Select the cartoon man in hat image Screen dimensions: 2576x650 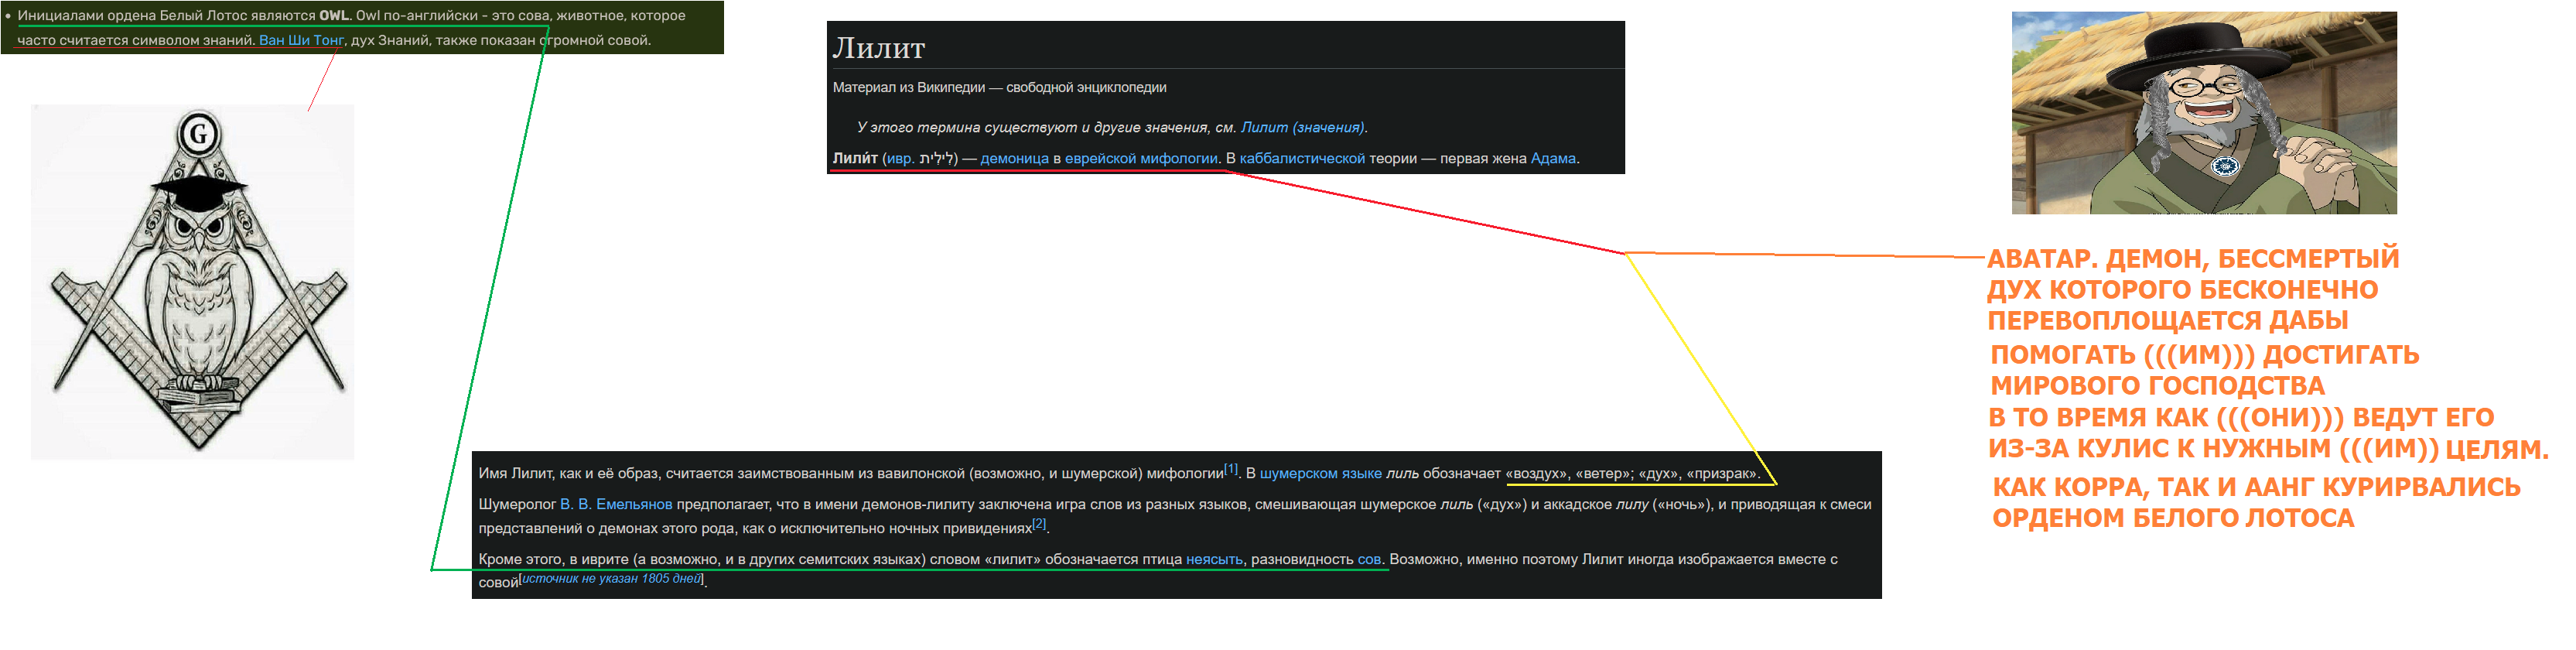(2204, 113)
